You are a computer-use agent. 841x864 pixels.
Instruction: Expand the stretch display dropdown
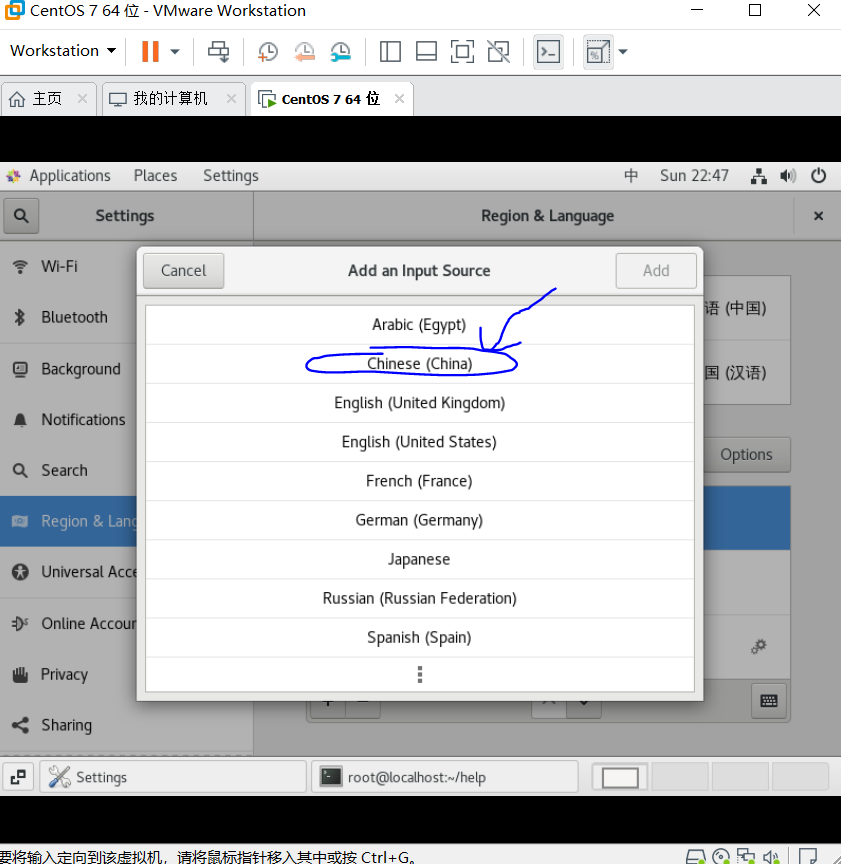click(623, 52)
